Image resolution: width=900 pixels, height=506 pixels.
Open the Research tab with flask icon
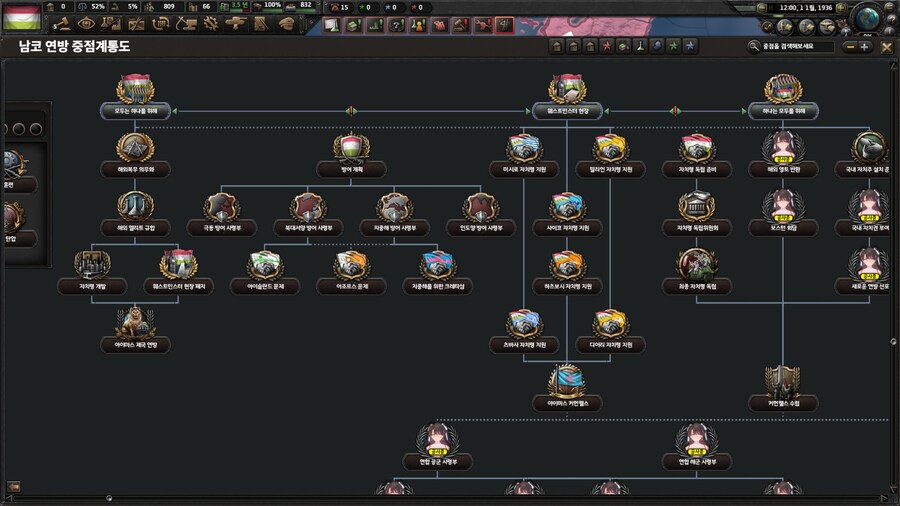pos(110,24)
